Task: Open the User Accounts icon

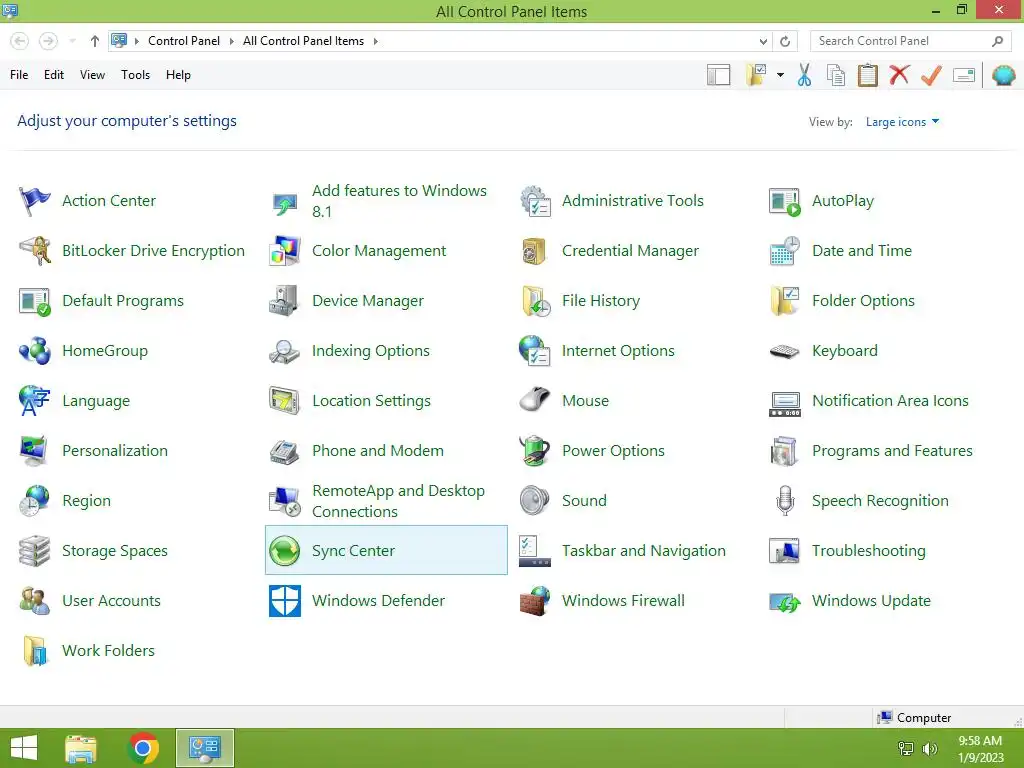Action: [35, 601]
